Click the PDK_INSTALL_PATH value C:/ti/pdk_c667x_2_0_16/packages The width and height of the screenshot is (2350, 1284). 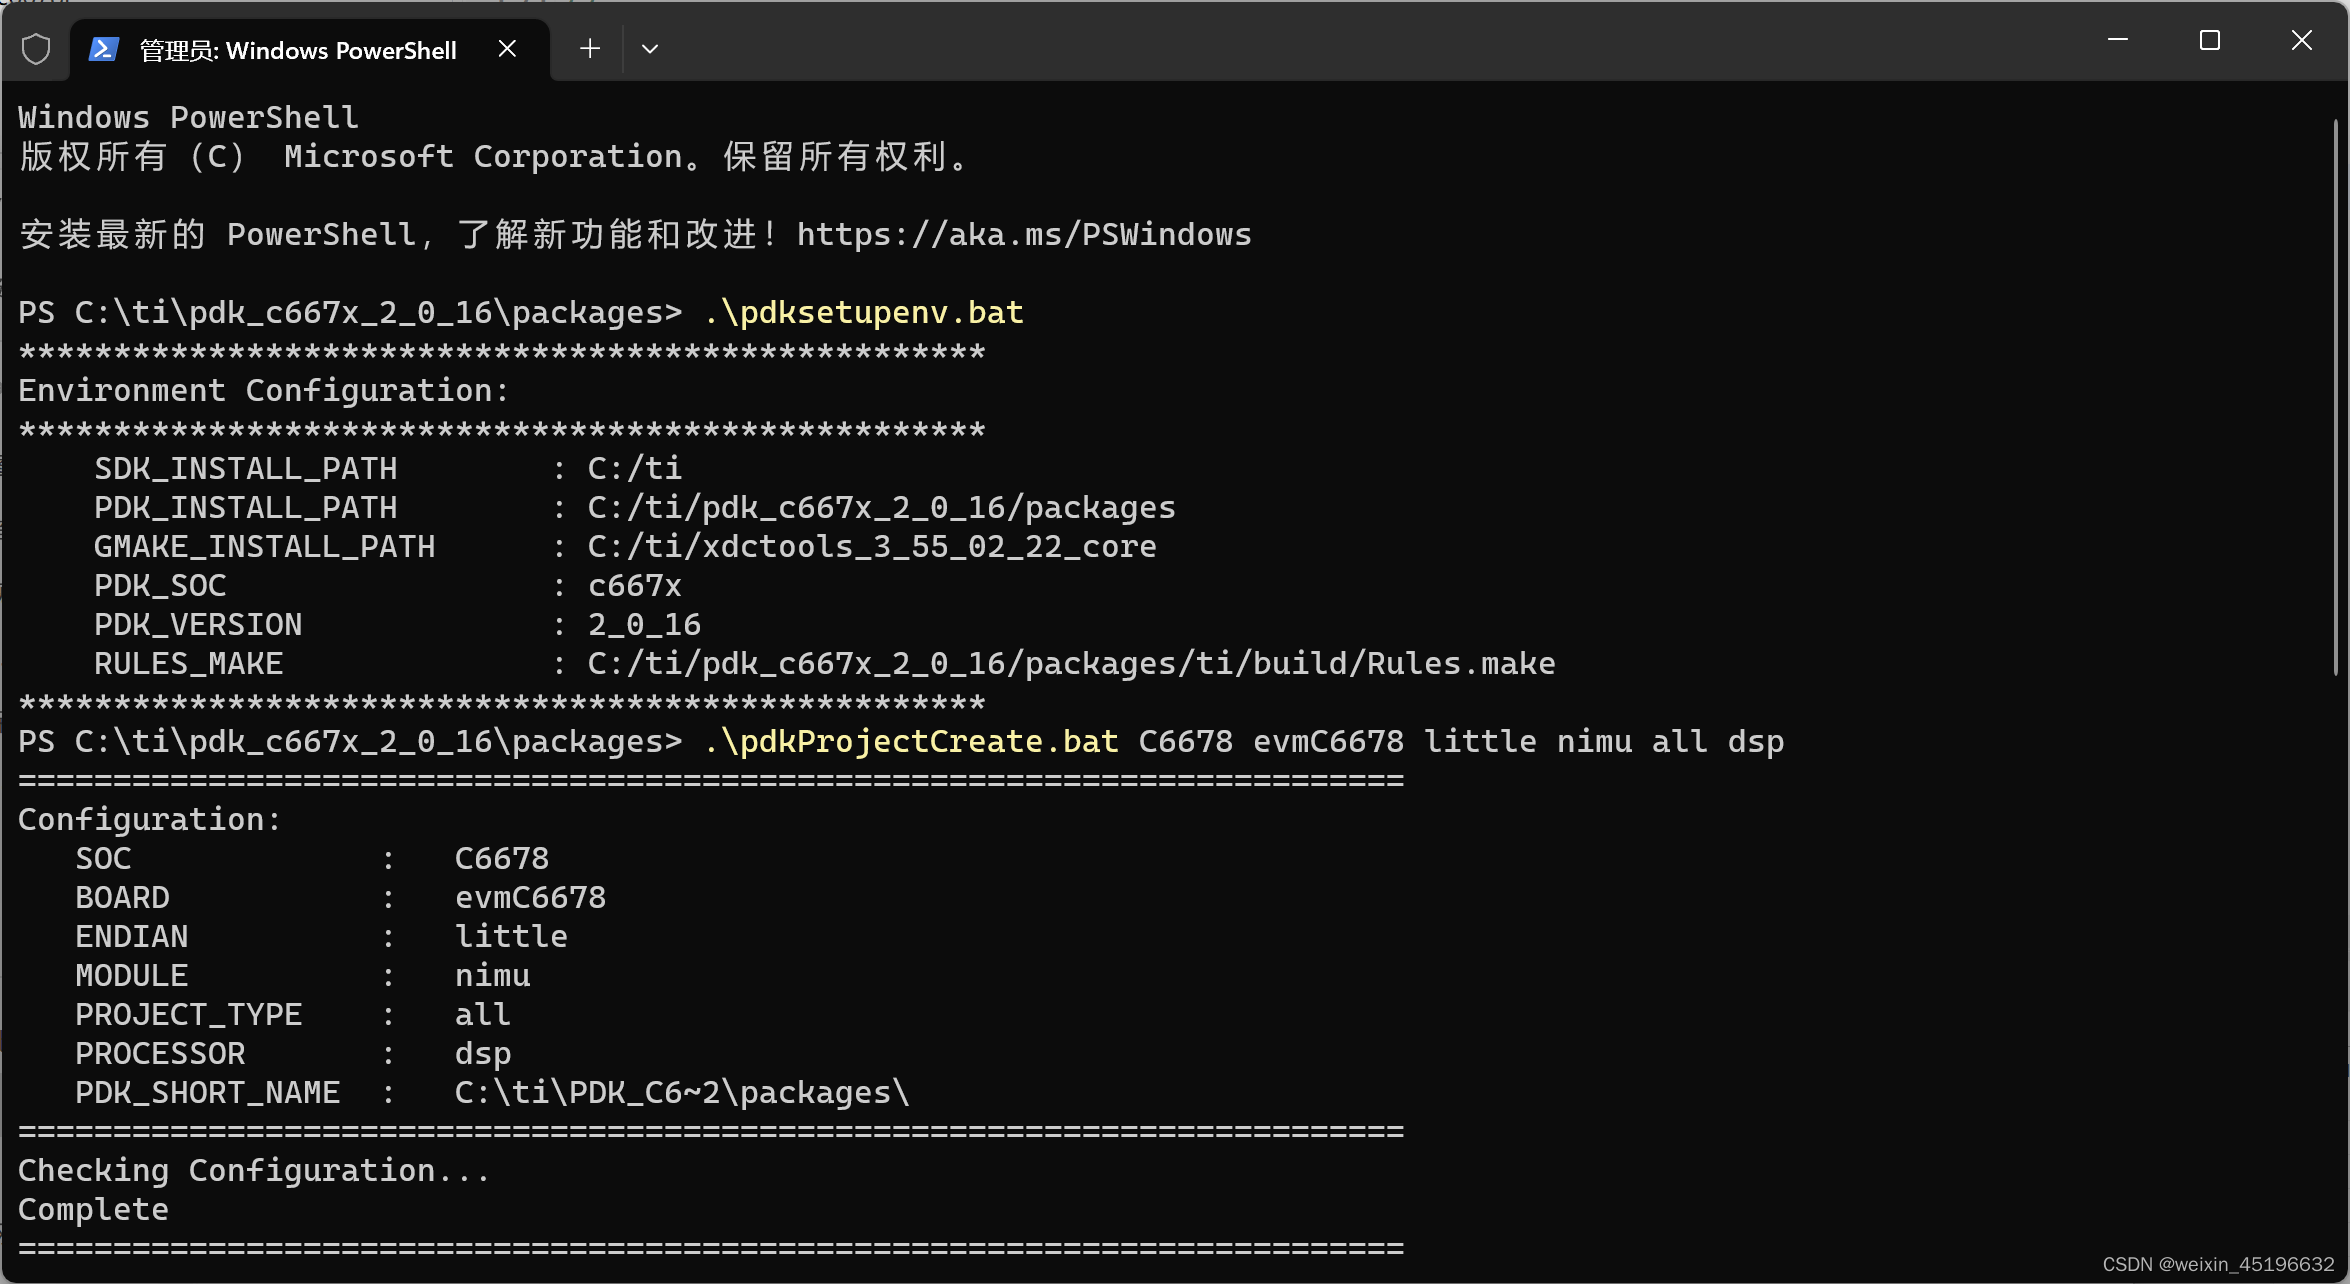(881, 508)
